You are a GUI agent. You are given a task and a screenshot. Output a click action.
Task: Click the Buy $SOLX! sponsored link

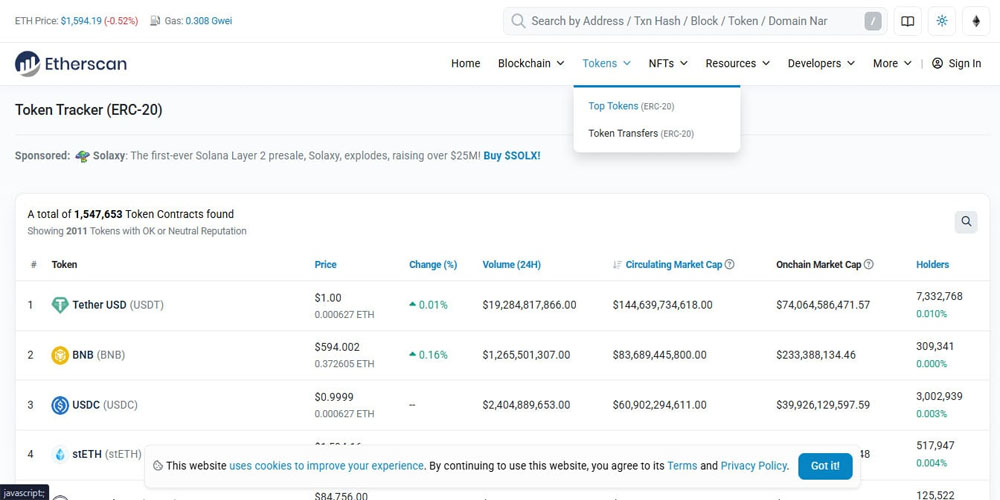coord(512,156)
